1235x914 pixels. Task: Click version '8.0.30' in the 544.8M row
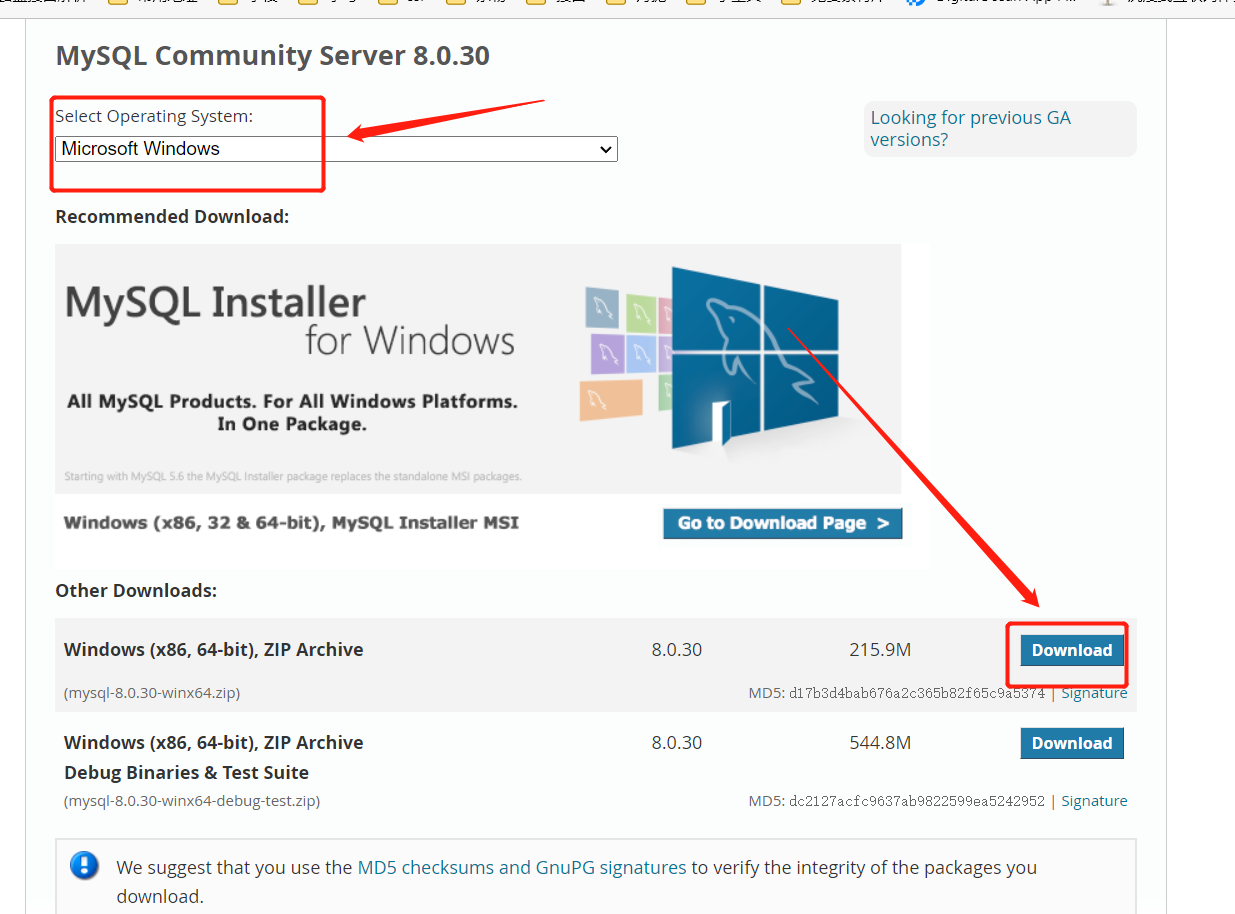[x=677, y=743]
